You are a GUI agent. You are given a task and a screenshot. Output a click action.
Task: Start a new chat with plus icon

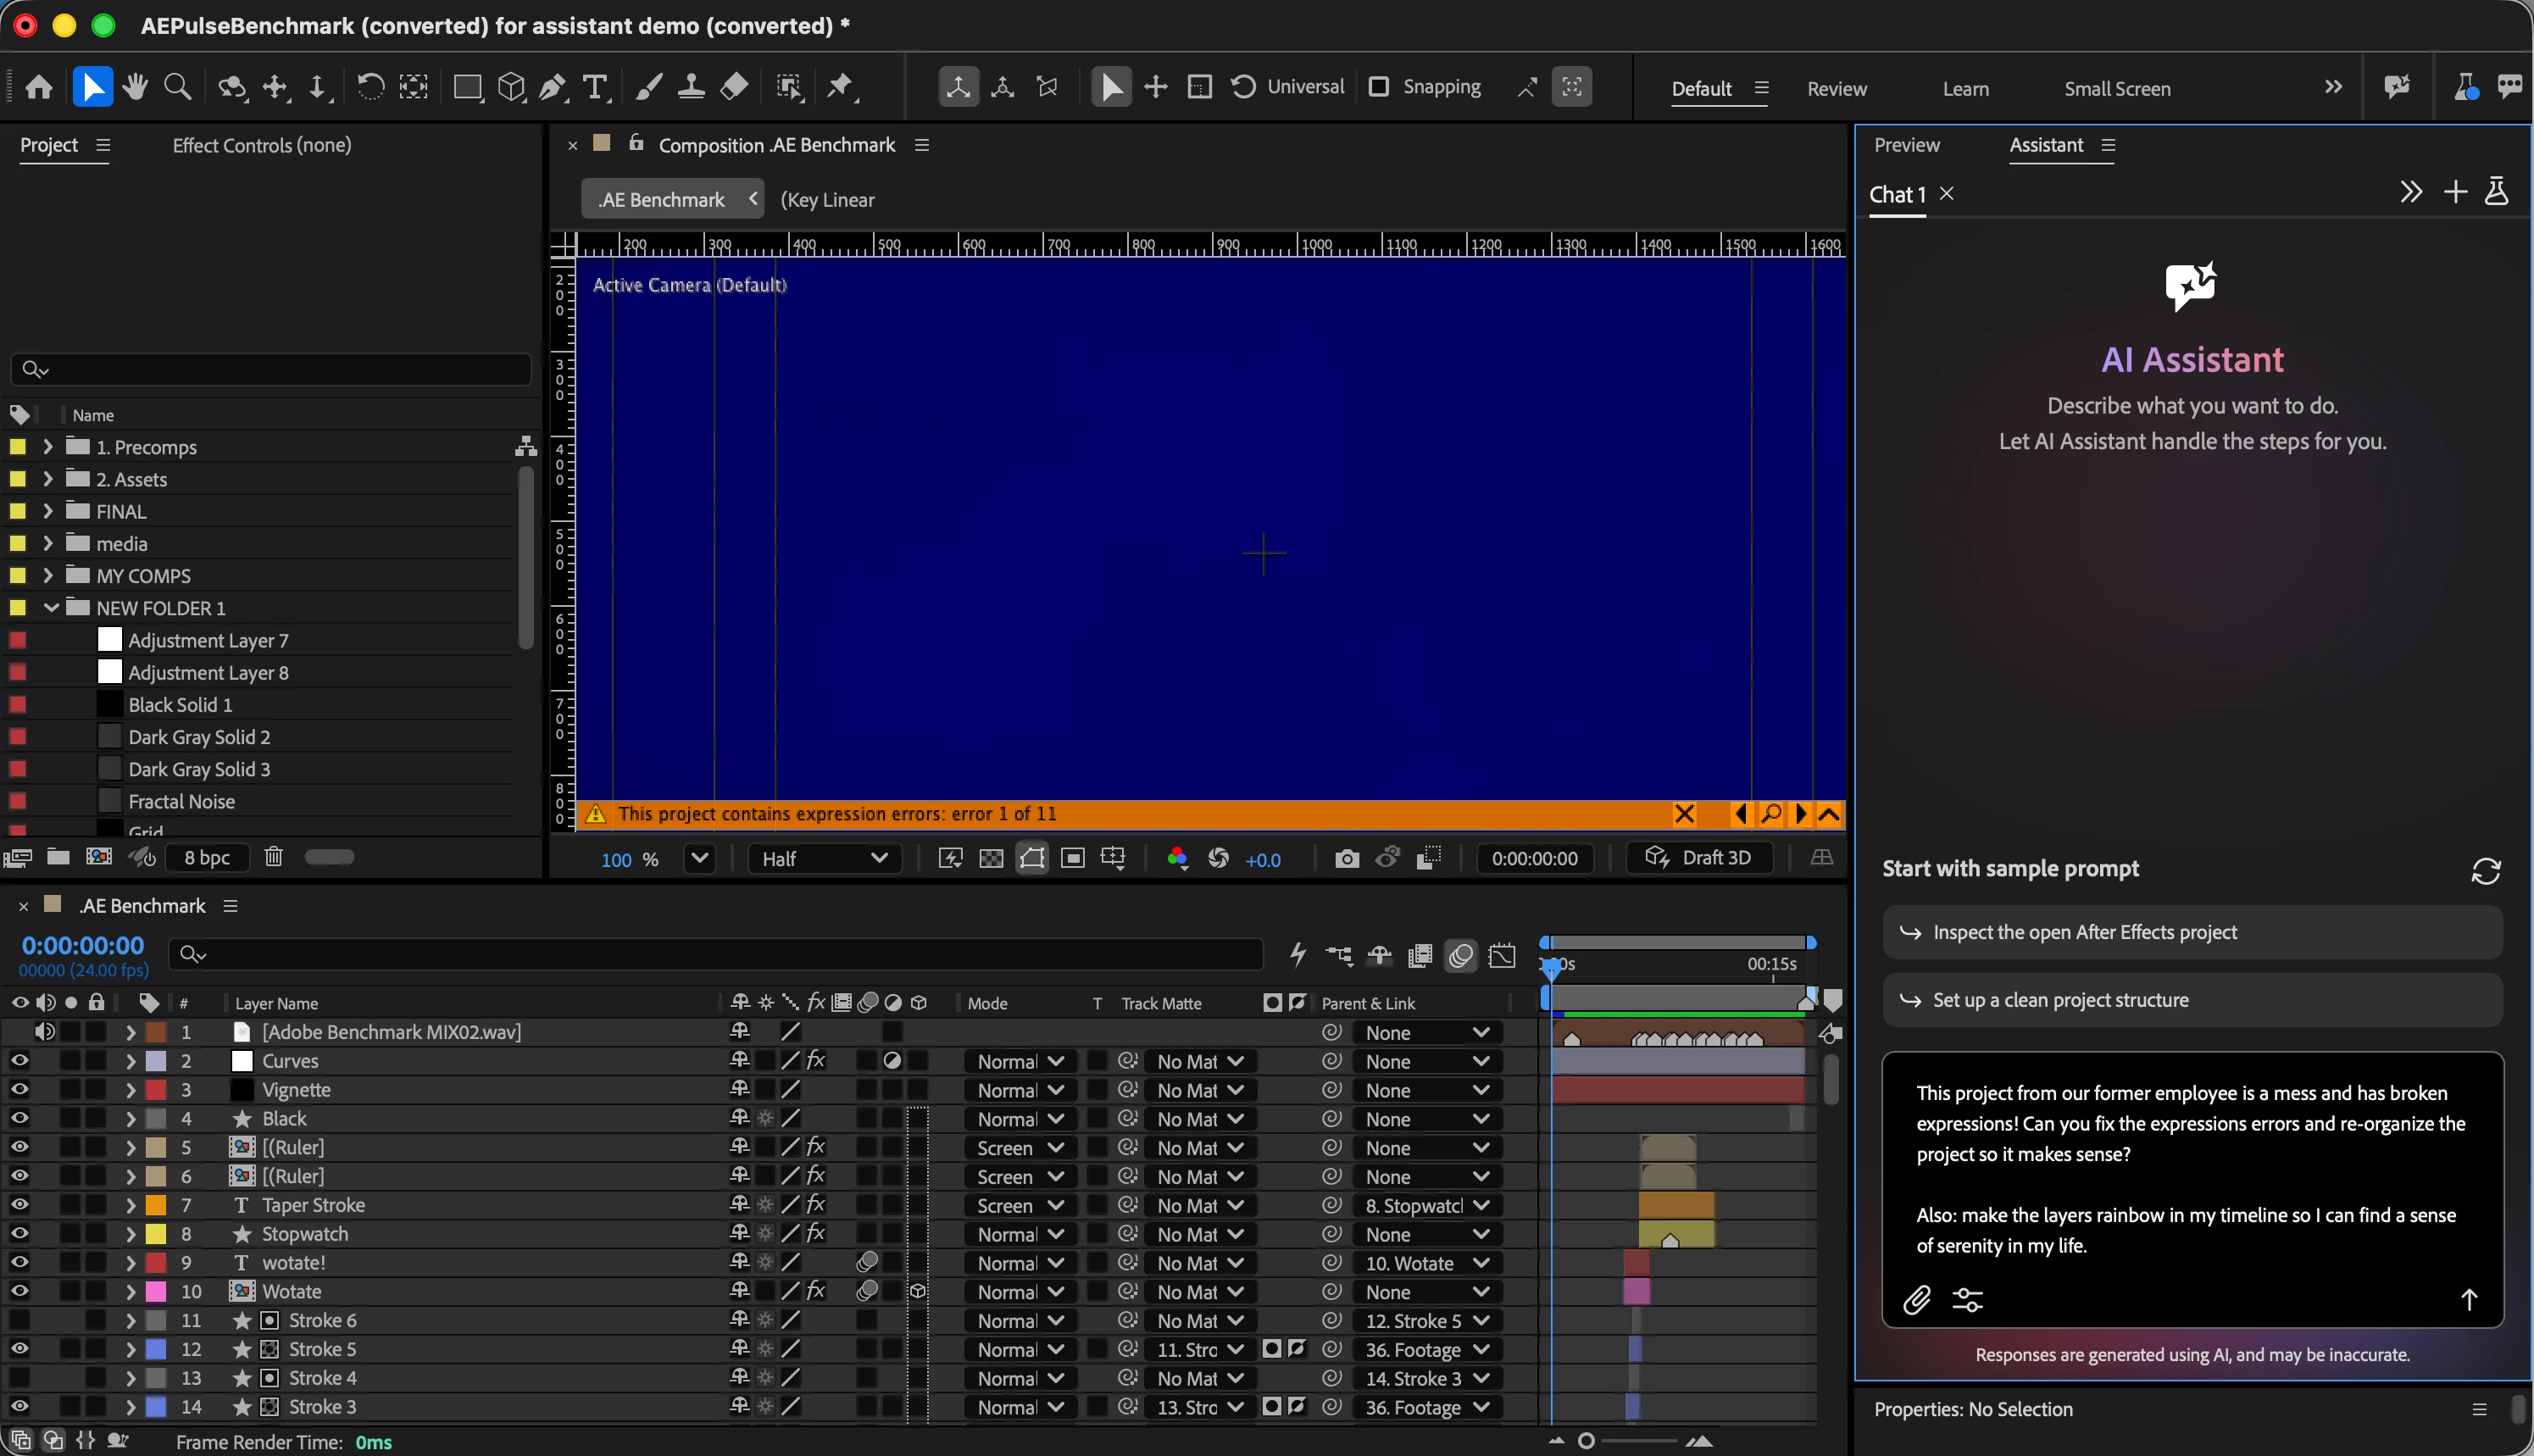click(x=2455, y=192)
